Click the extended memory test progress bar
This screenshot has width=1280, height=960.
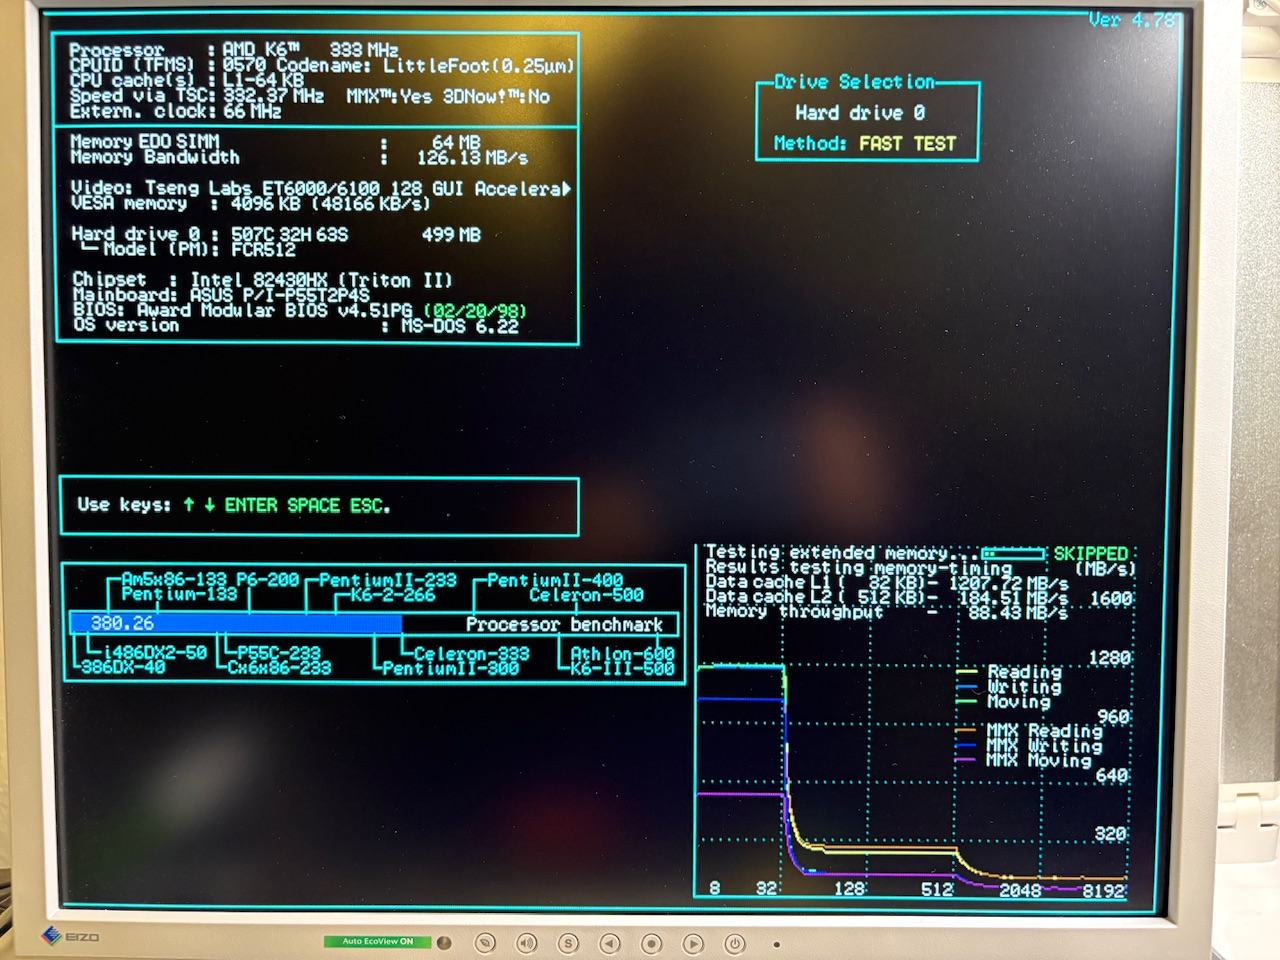coord(1013,553)
